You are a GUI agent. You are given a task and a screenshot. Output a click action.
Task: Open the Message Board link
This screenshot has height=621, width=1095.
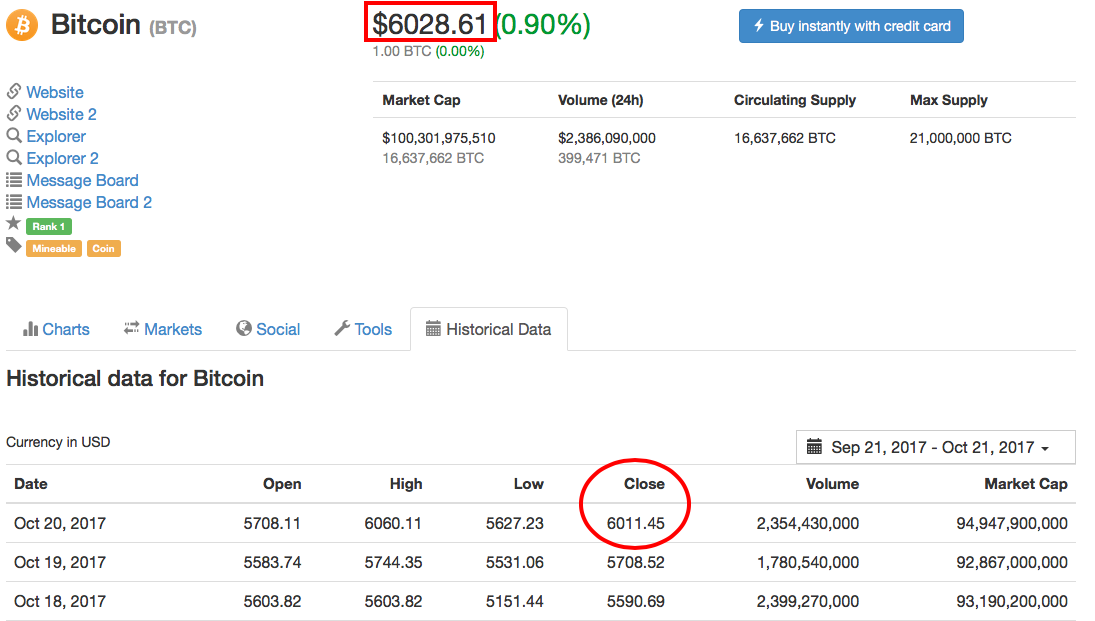tap(82, 180)
